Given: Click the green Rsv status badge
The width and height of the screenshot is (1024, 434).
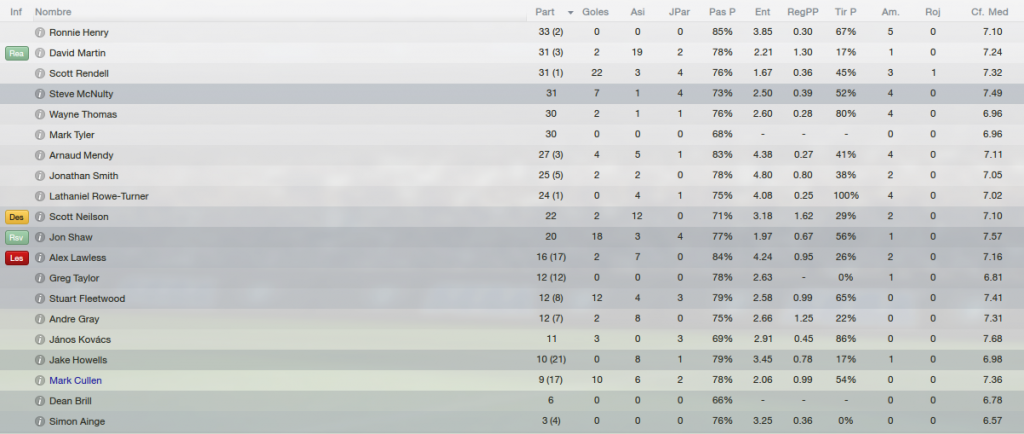Looking at the screenshot, I should coord(17,238).
